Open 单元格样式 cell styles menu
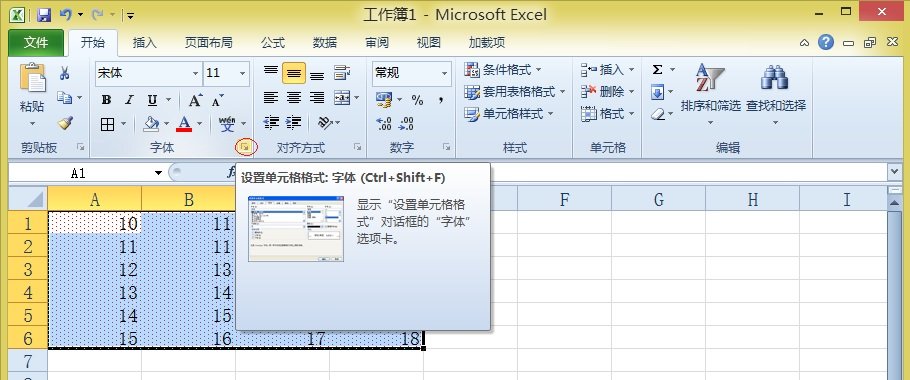 (509, 114)
